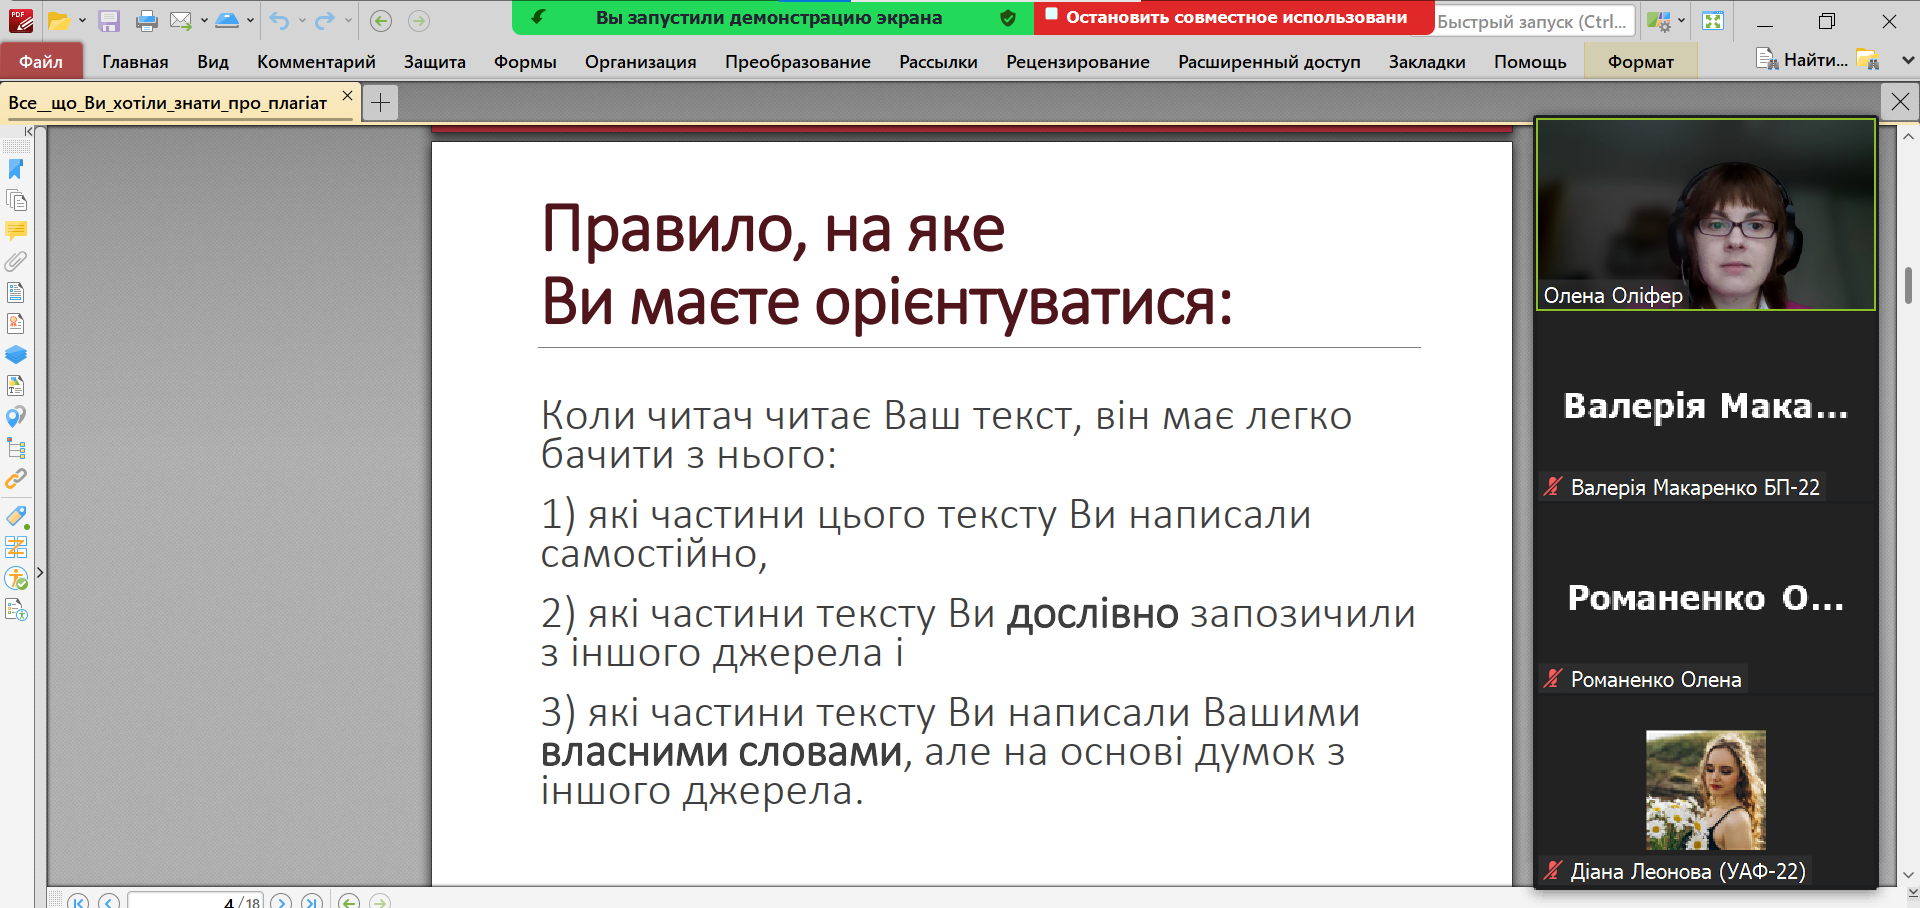The image size is (1920, 908).
Task: Open the Файл menu
Action: [x=41, y=62]
